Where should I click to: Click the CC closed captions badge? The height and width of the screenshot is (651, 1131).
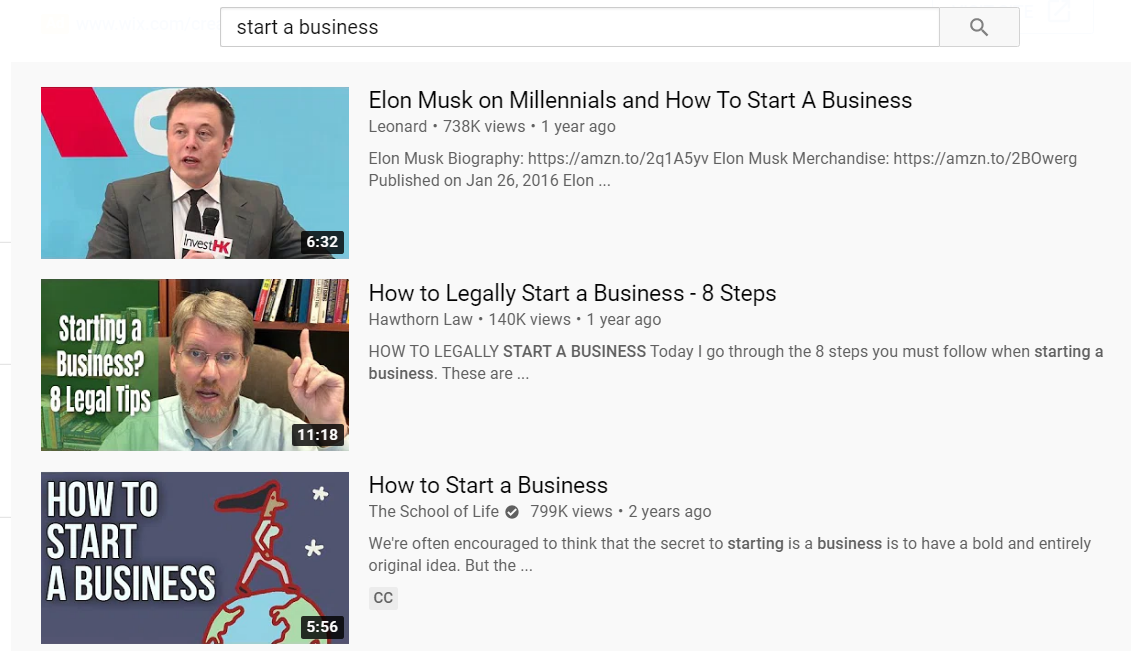pos(383,598)
